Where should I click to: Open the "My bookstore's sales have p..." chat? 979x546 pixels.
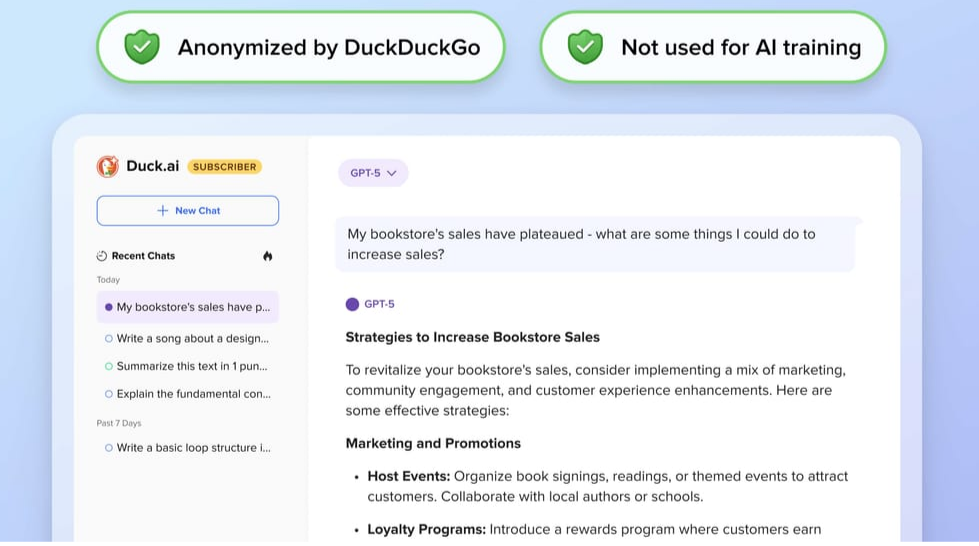tap(187, 307)
